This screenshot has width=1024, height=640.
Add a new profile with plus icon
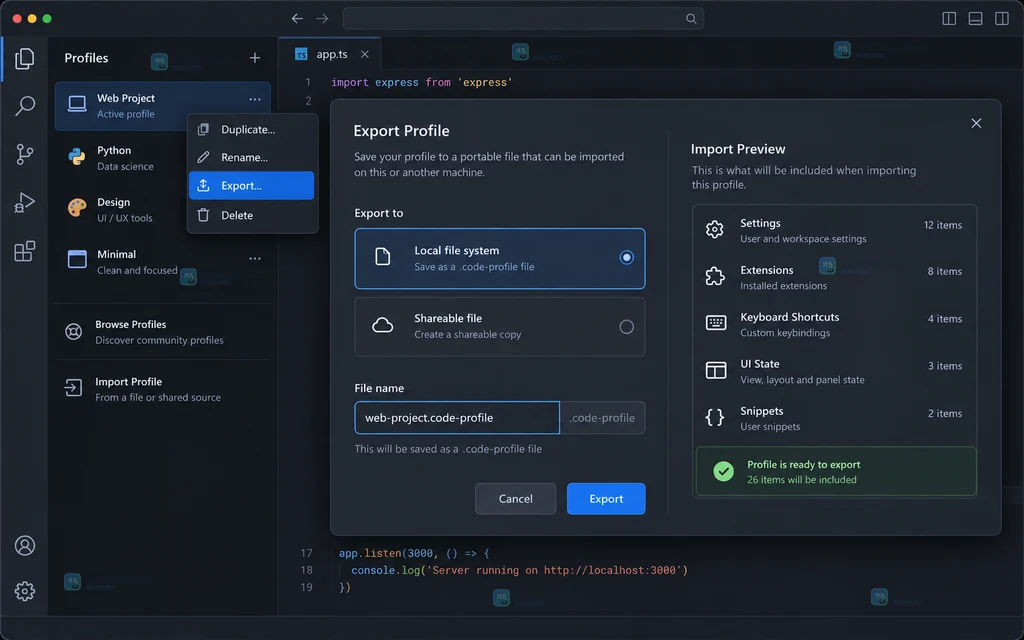pos(255,58)
